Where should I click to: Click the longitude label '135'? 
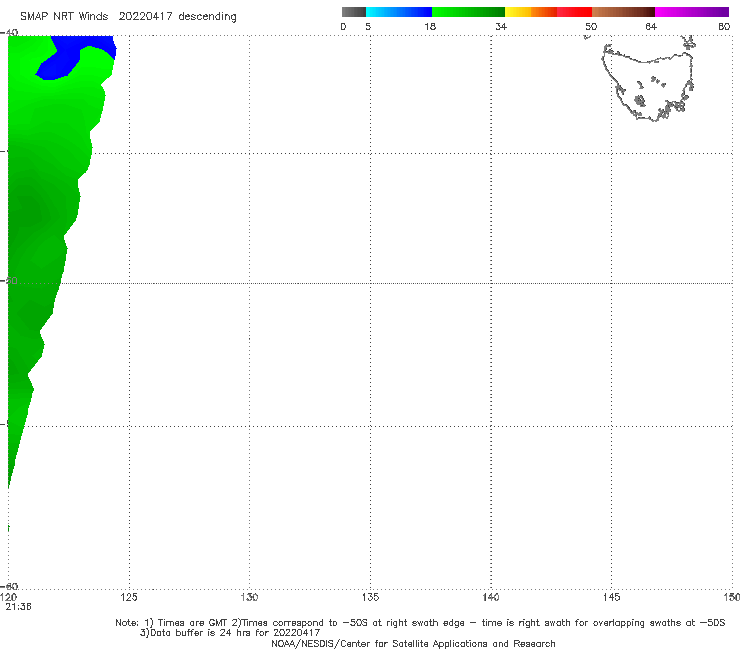click(x=370, y=598)
